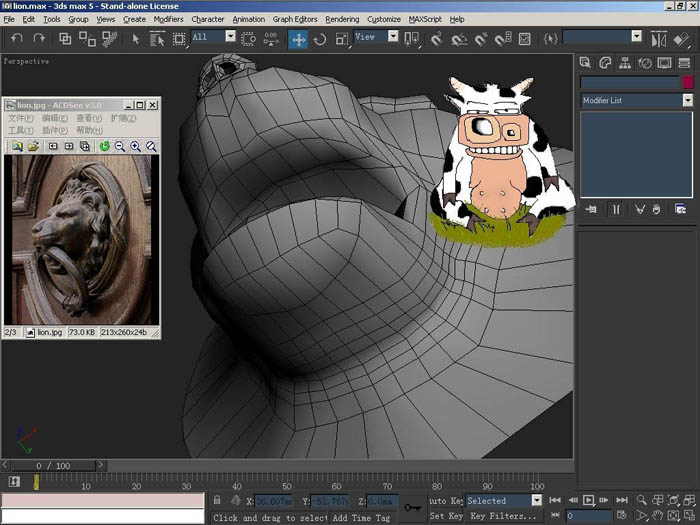
Task: Toggle Spinner Snap
Action: [503, 39]
